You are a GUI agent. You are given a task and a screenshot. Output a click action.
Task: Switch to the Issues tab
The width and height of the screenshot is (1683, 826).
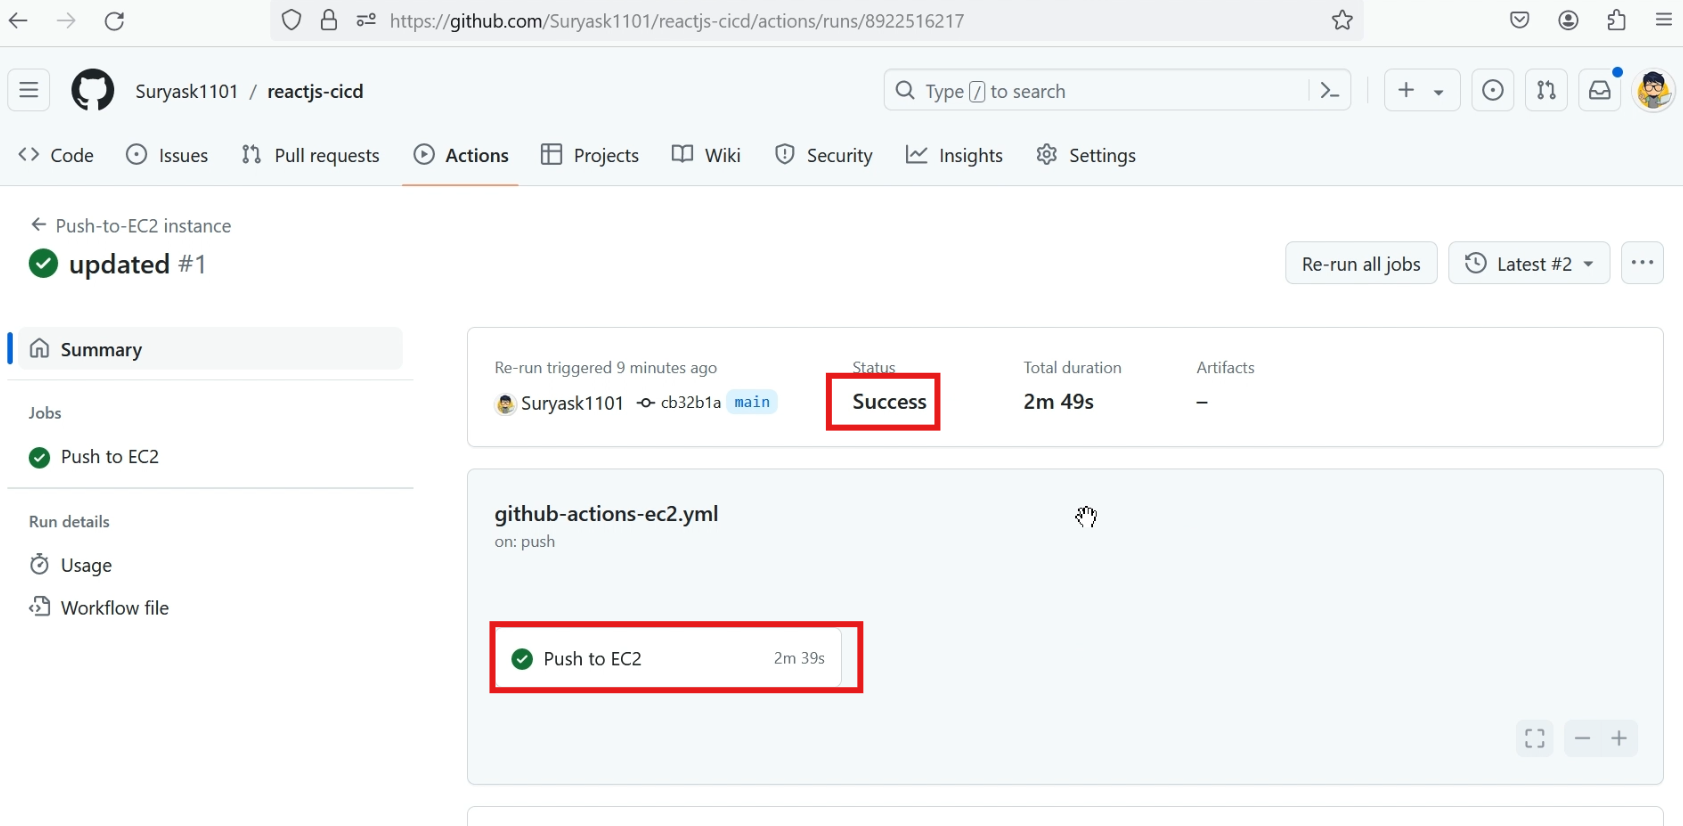(x=167, y=155)
